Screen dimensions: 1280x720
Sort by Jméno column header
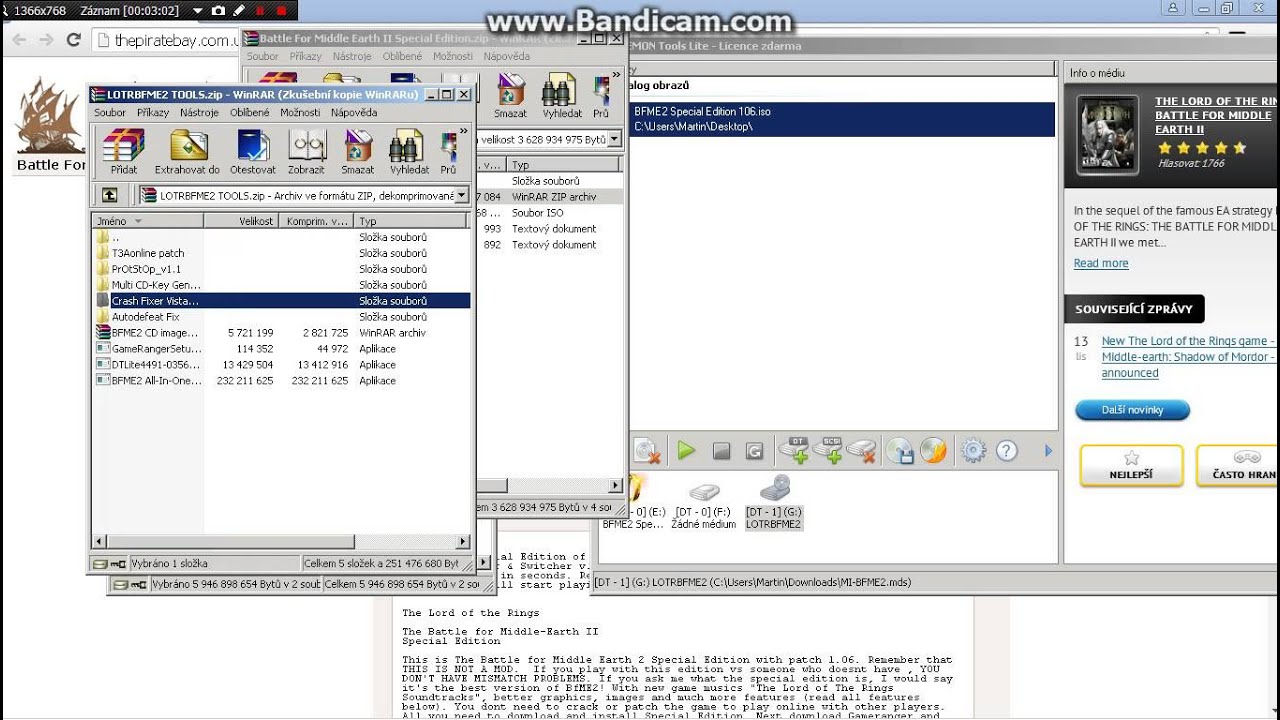tap(148, 221)
